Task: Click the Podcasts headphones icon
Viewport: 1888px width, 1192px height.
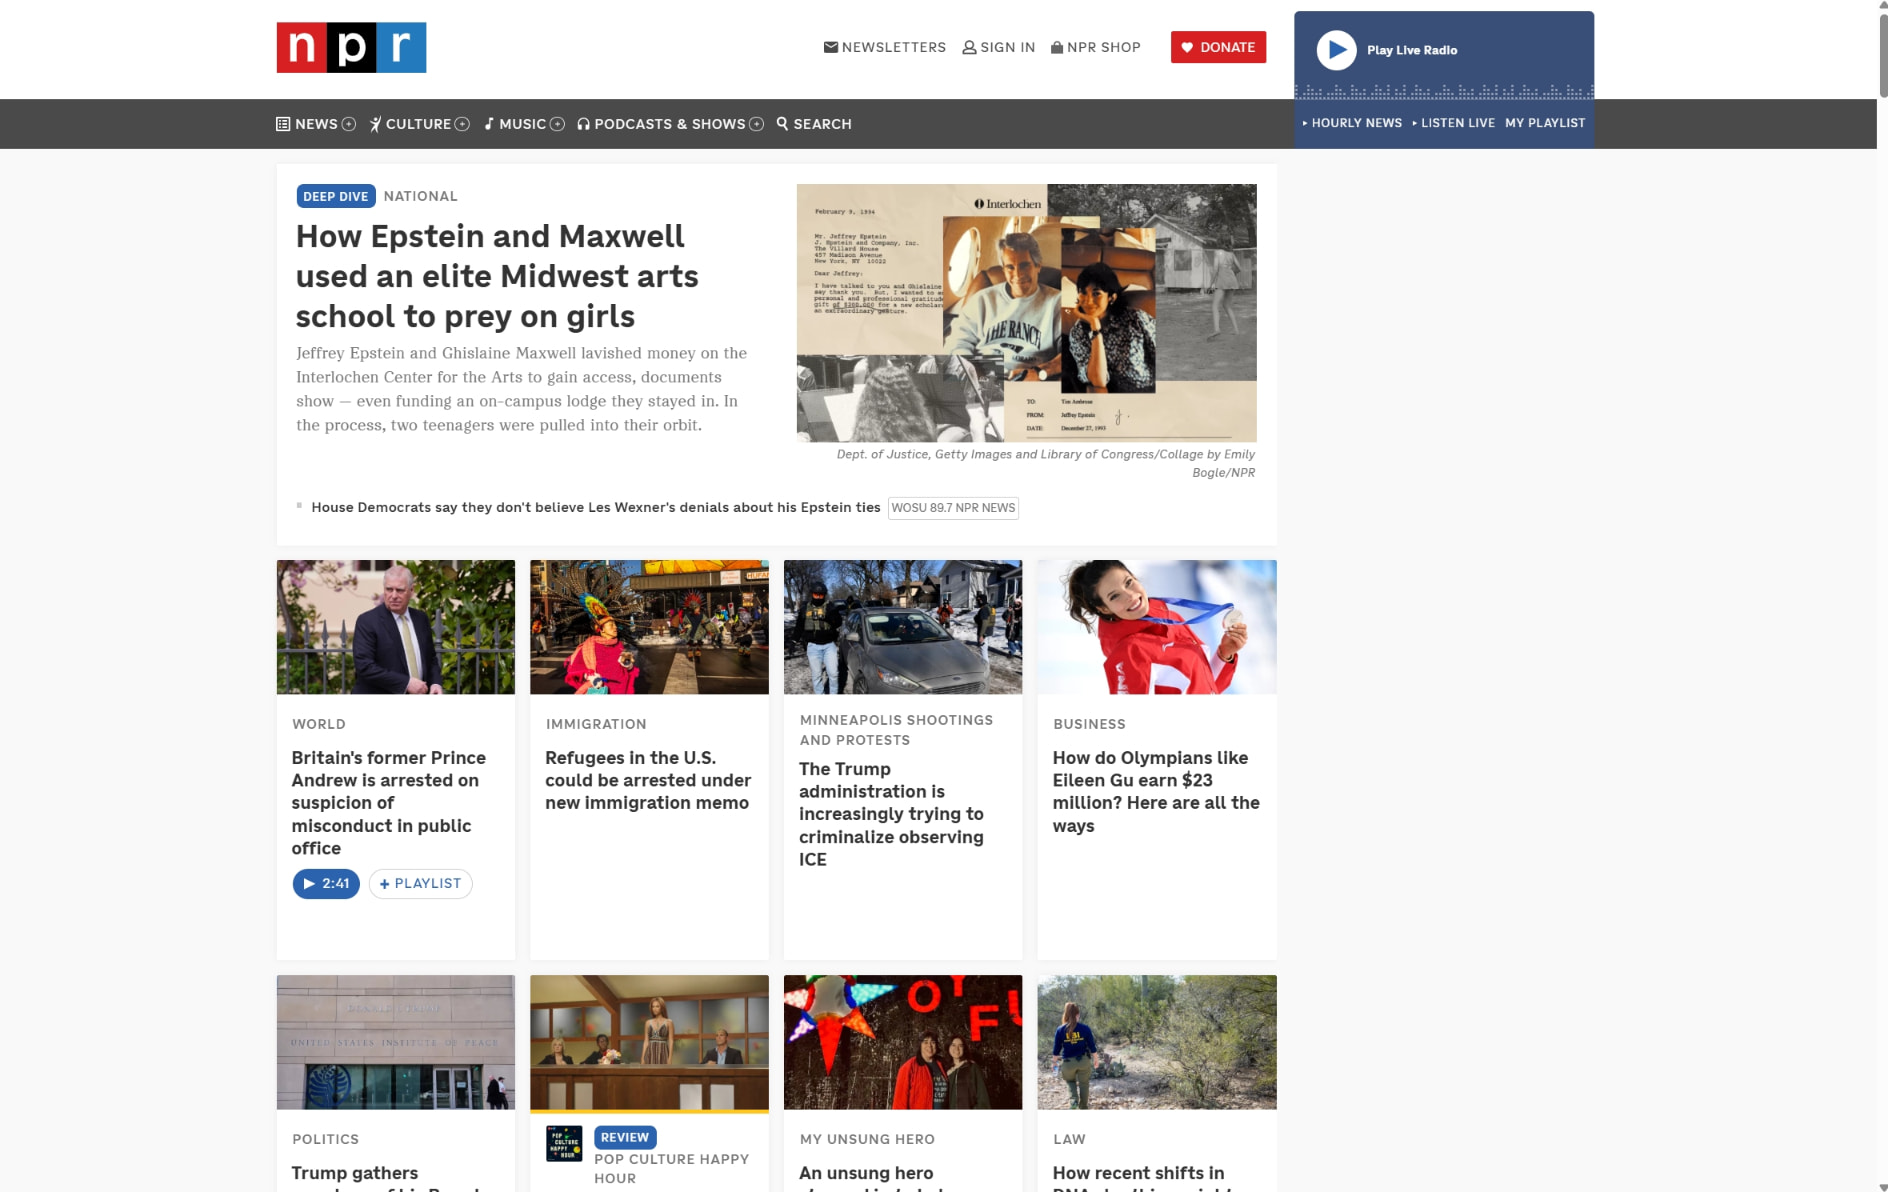Action: pyautogui.click(x=583, y=124)
